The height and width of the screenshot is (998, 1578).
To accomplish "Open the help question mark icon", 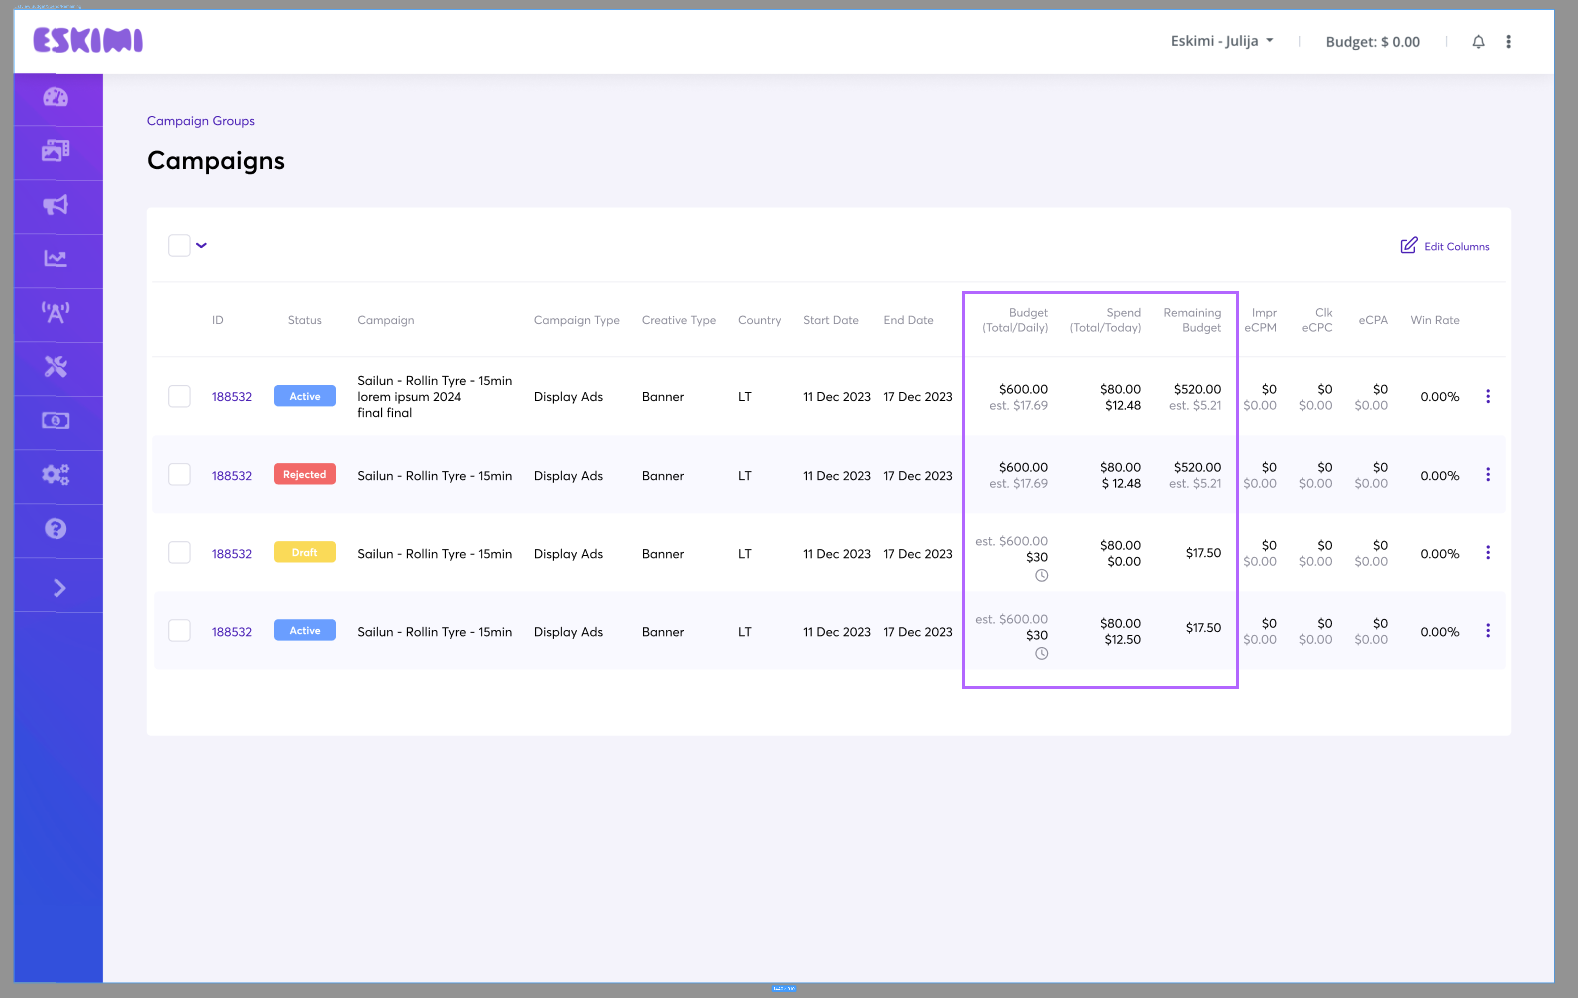I will pyautogui.click(x=56, y=529).
